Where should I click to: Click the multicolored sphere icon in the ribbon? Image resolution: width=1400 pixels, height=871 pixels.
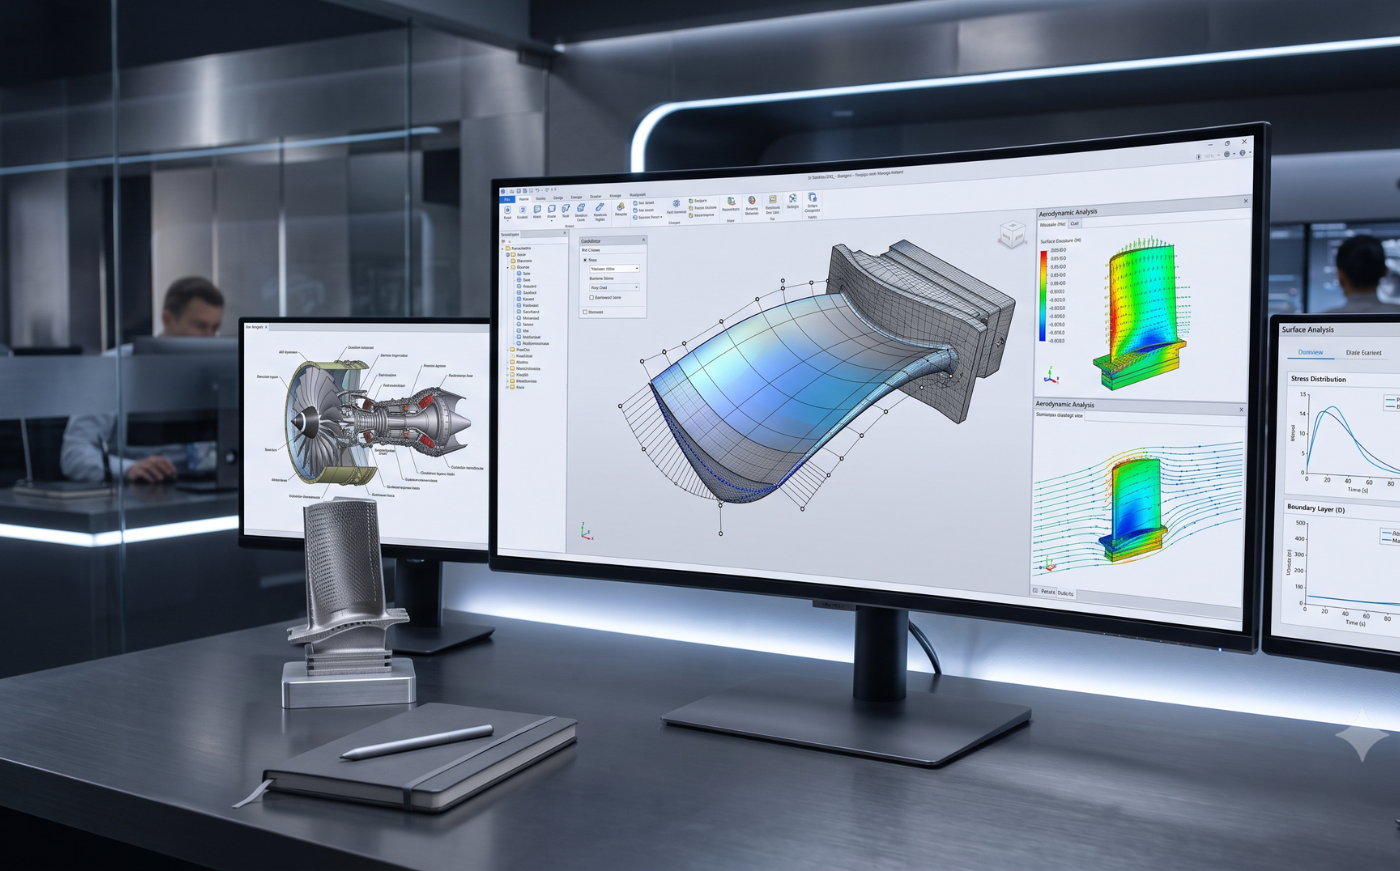pos(751,200)
